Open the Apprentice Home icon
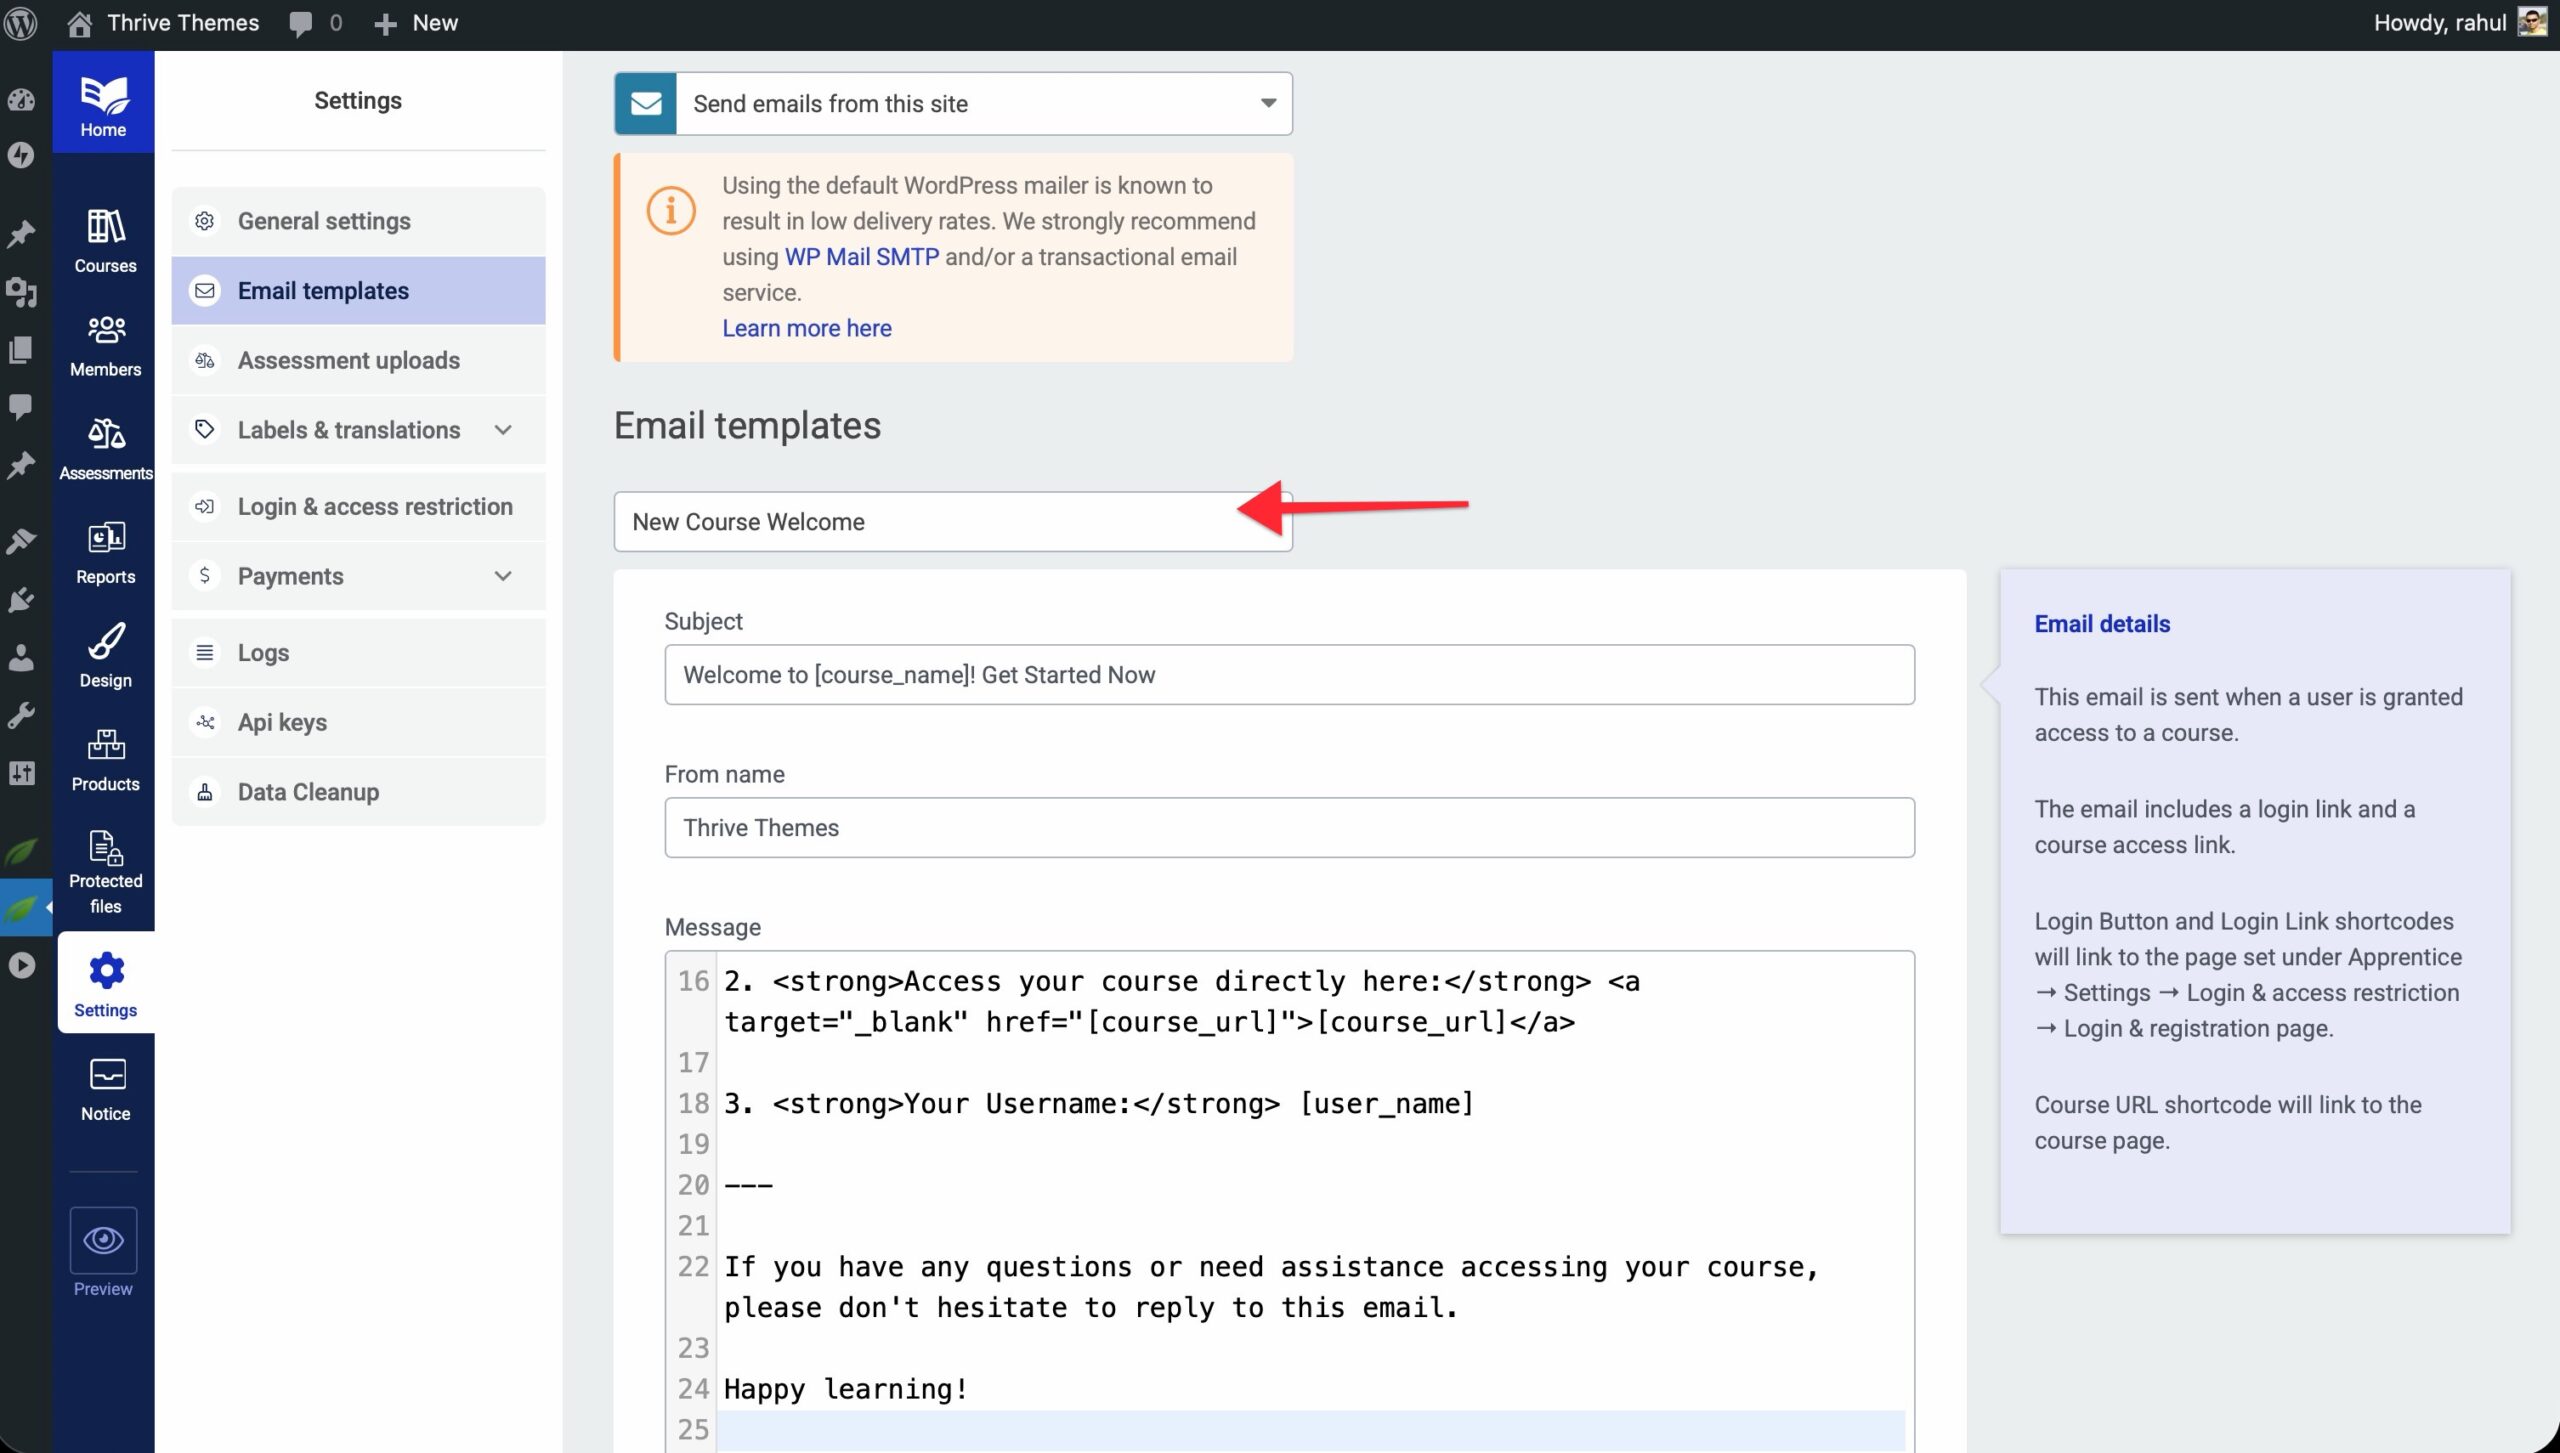2560x1453 pixels. (103, 103)
